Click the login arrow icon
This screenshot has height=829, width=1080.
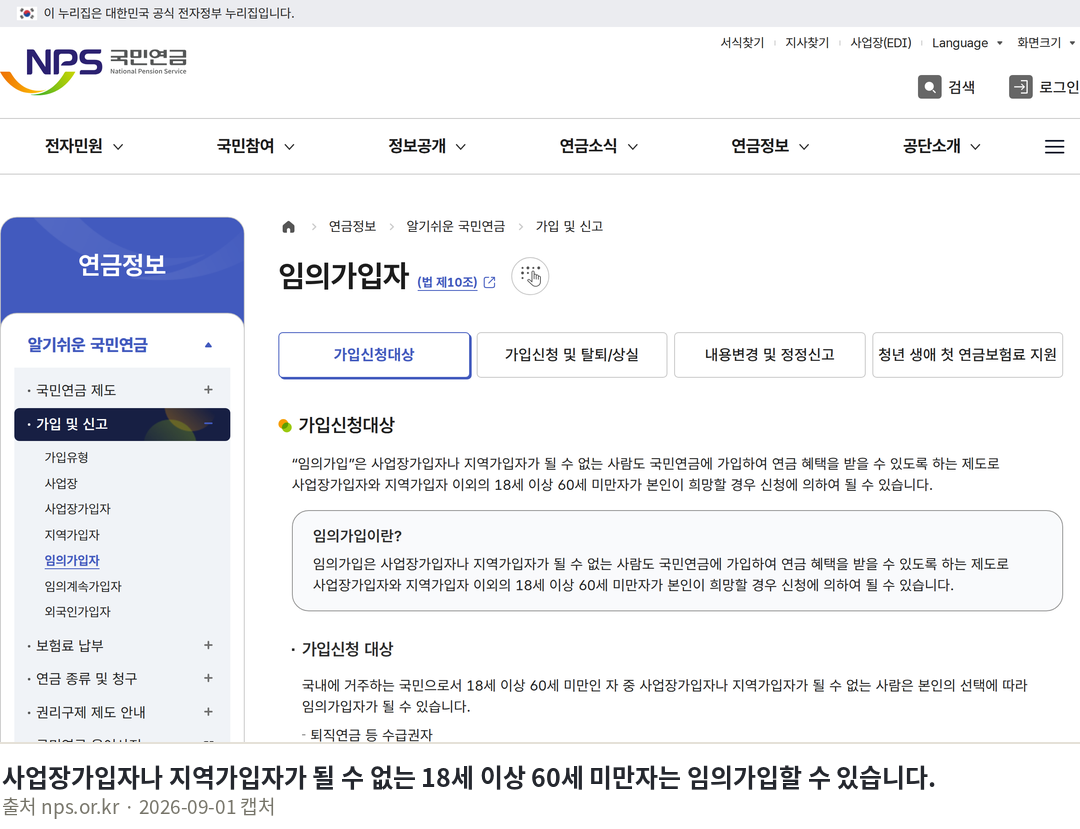tap(1020, 87)
